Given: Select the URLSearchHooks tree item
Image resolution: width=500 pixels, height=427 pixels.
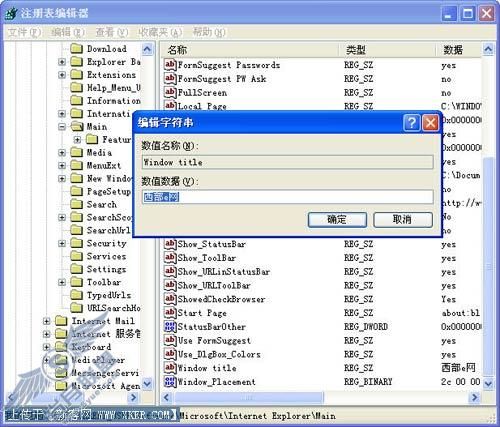Looking at the screenshot, I should 113,308.
